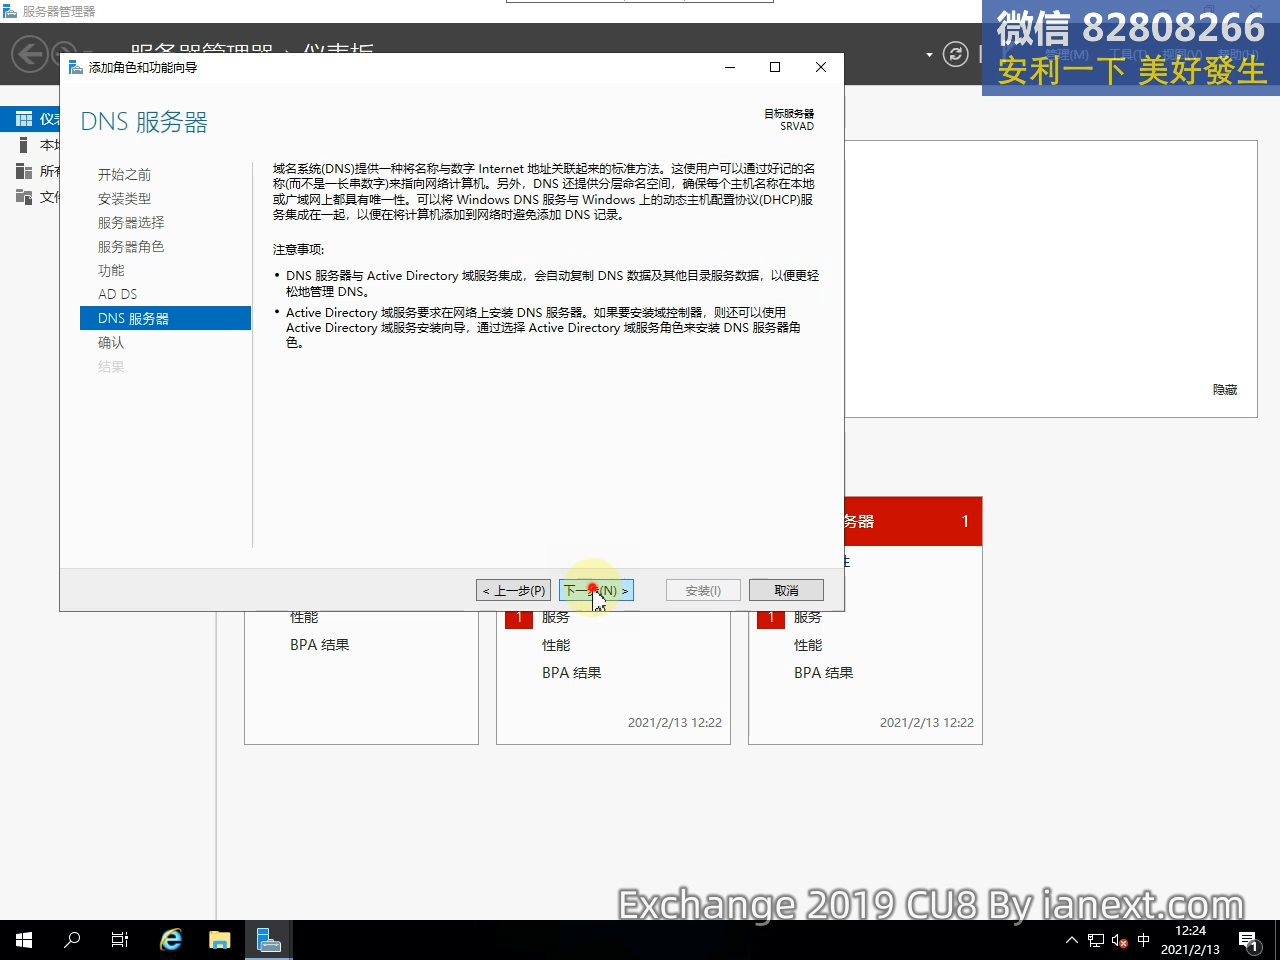Open the Windows Start menu

[24, 940]
